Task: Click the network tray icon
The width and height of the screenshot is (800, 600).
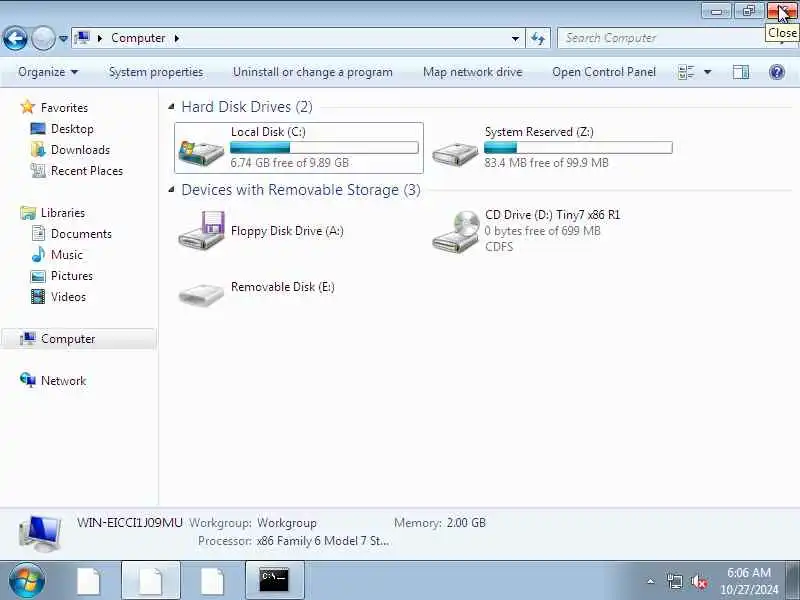Action: 674,581
